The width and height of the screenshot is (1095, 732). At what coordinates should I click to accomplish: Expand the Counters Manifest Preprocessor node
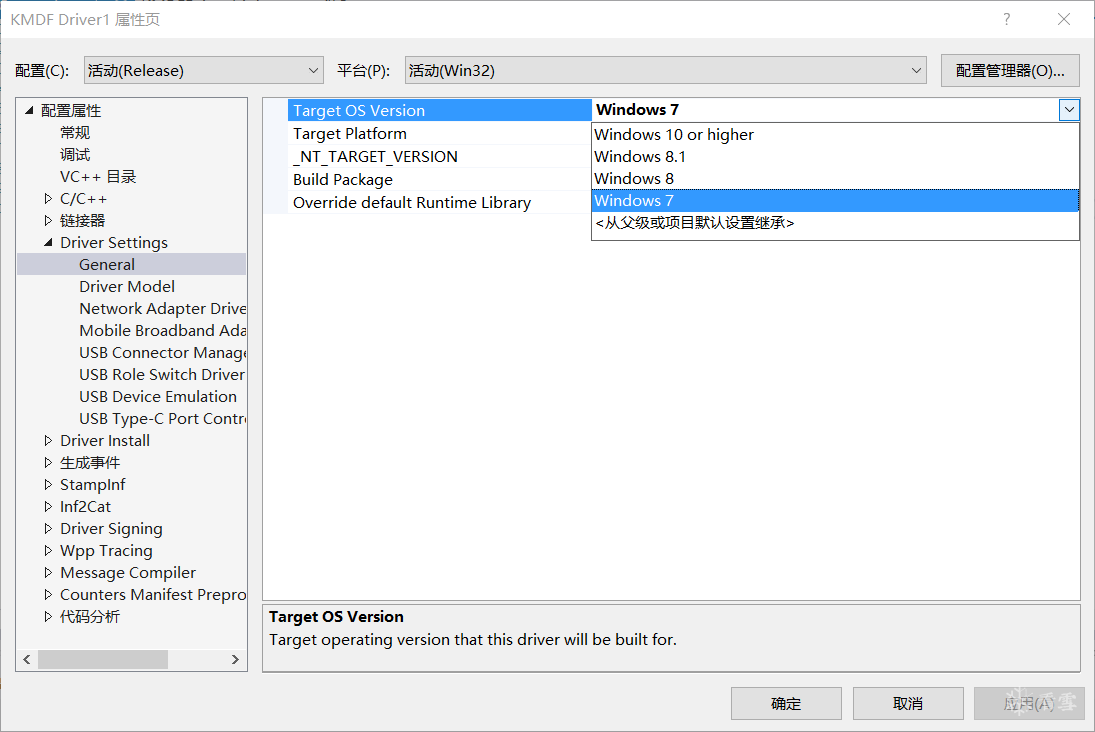tap(48, 594)
